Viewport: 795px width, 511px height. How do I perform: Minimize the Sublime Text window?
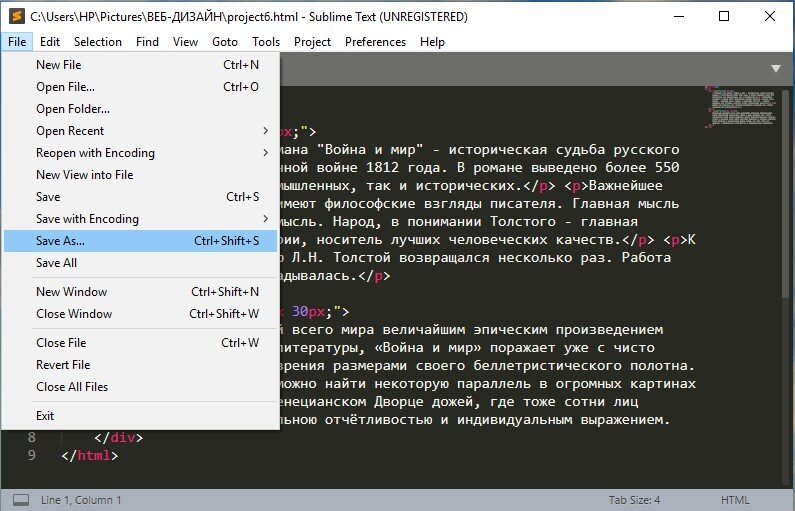tap(679, 16)
